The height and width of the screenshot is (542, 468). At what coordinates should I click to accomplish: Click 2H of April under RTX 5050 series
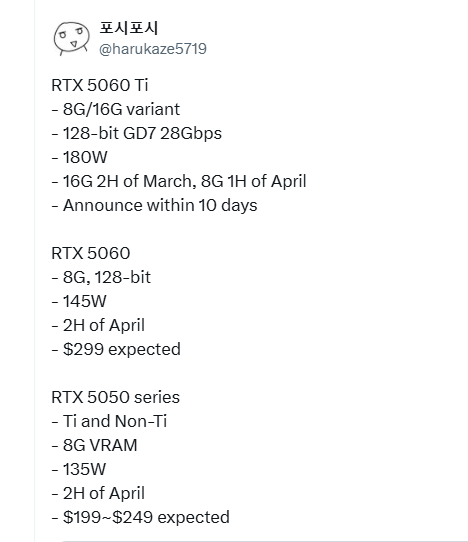point(98,494)
